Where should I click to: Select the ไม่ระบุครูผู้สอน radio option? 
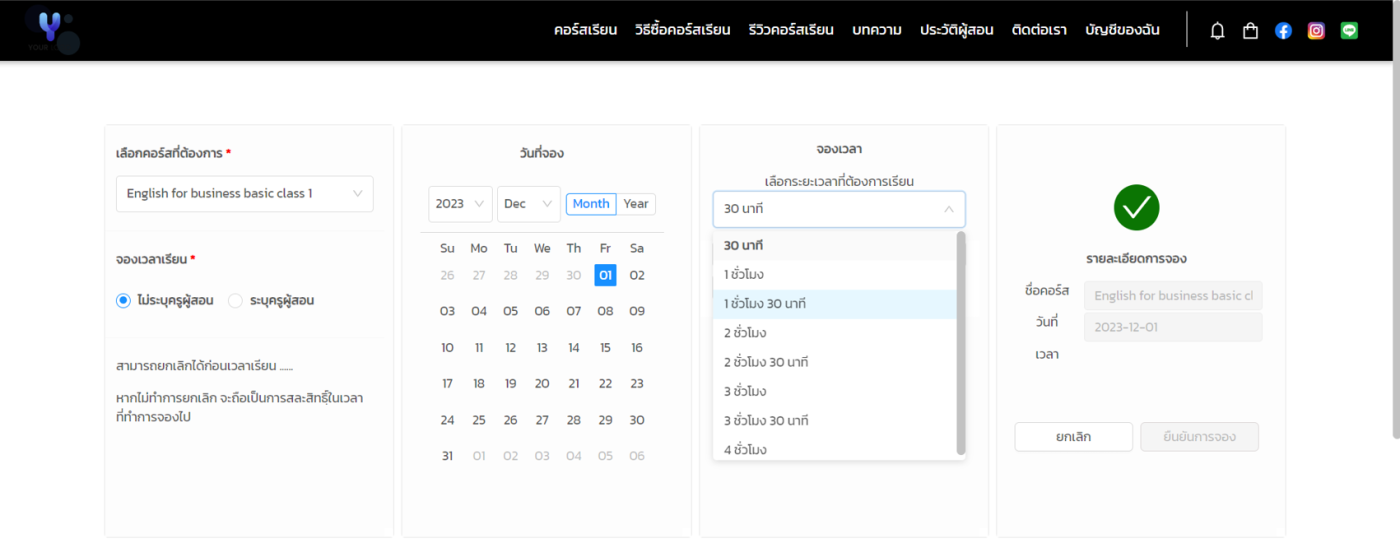[124, 300]
